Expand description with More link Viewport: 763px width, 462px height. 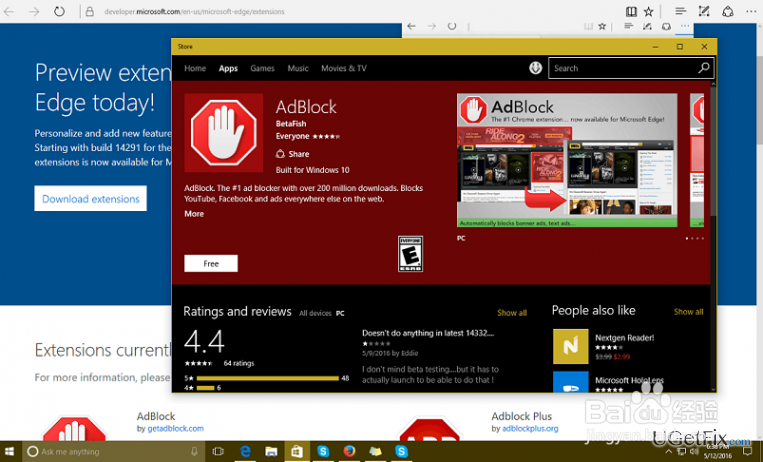tap(194, 214)
